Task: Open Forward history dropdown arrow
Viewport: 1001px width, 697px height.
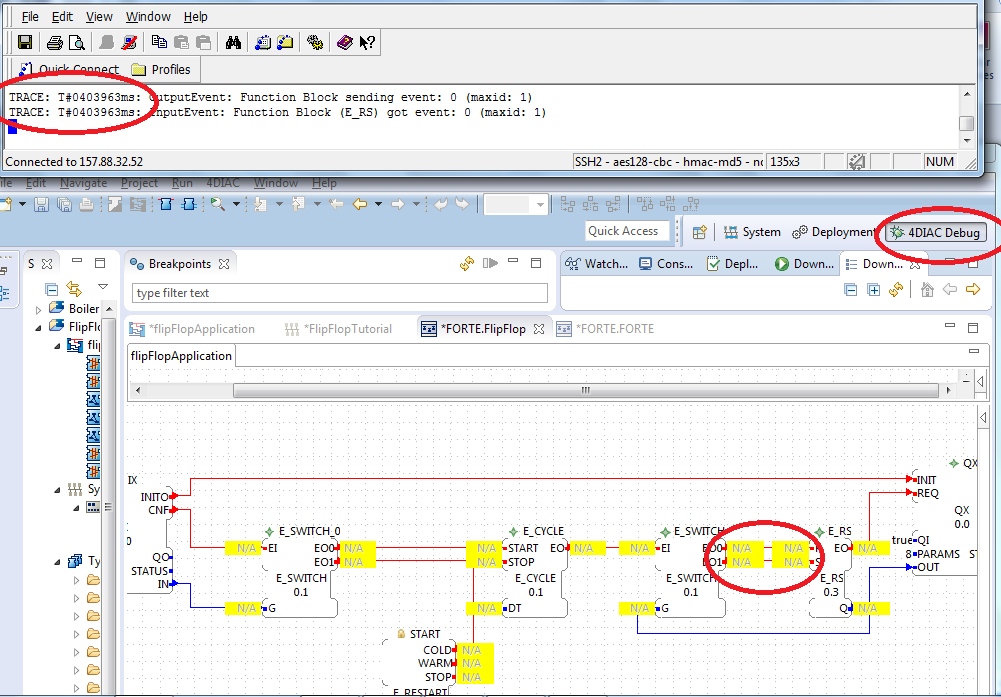Action: [x=416, y=204]
